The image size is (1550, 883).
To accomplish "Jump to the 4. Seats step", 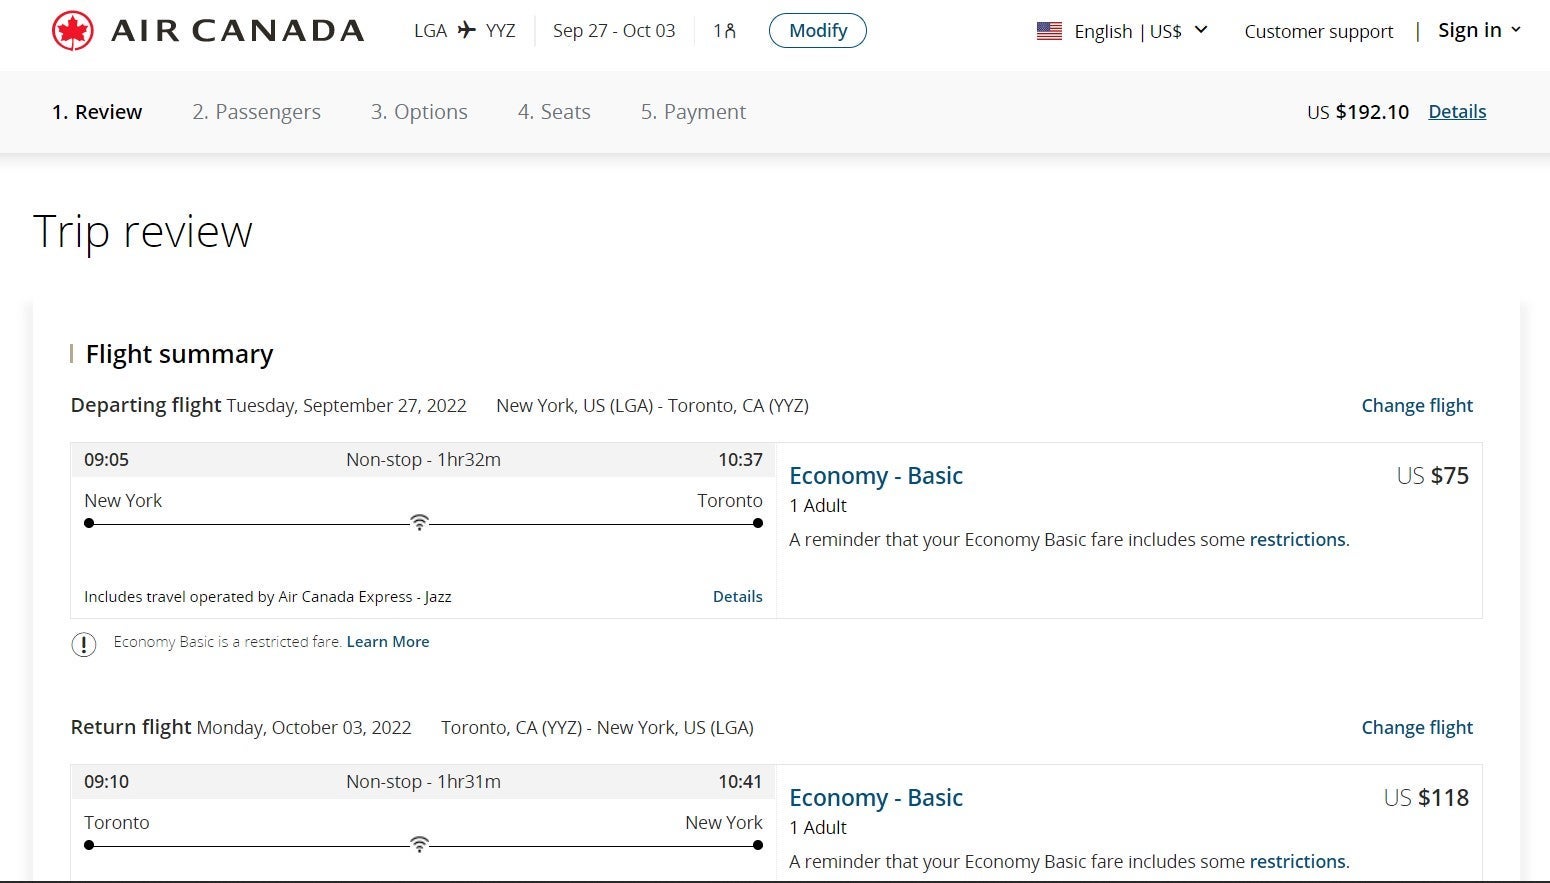I will pos(554,112).
